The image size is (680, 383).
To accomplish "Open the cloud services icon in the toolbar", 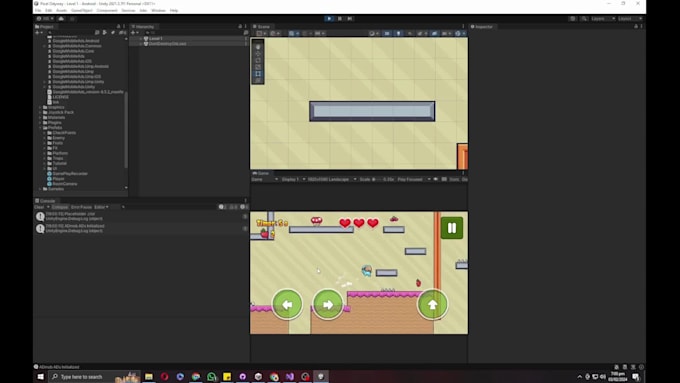I will click(61, 19).
